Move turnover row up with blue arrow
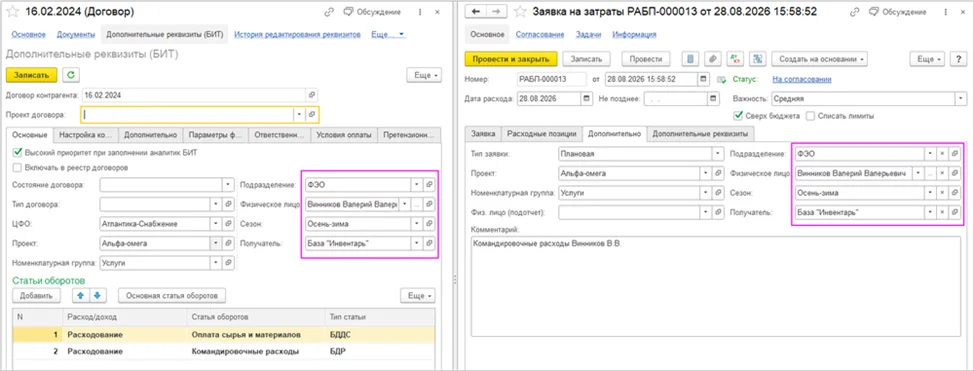The width and height of the screenshot is (974, 371). (81, 295)
